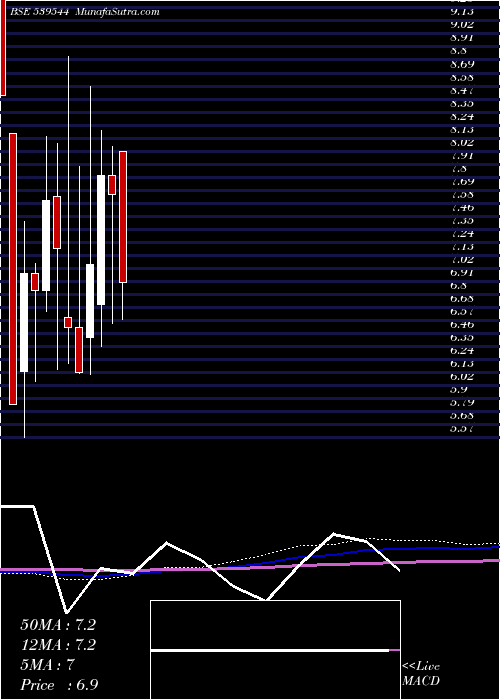500x700 pixels.
Task: Select the 7.46 price axis label
Action: click(462, 208)
